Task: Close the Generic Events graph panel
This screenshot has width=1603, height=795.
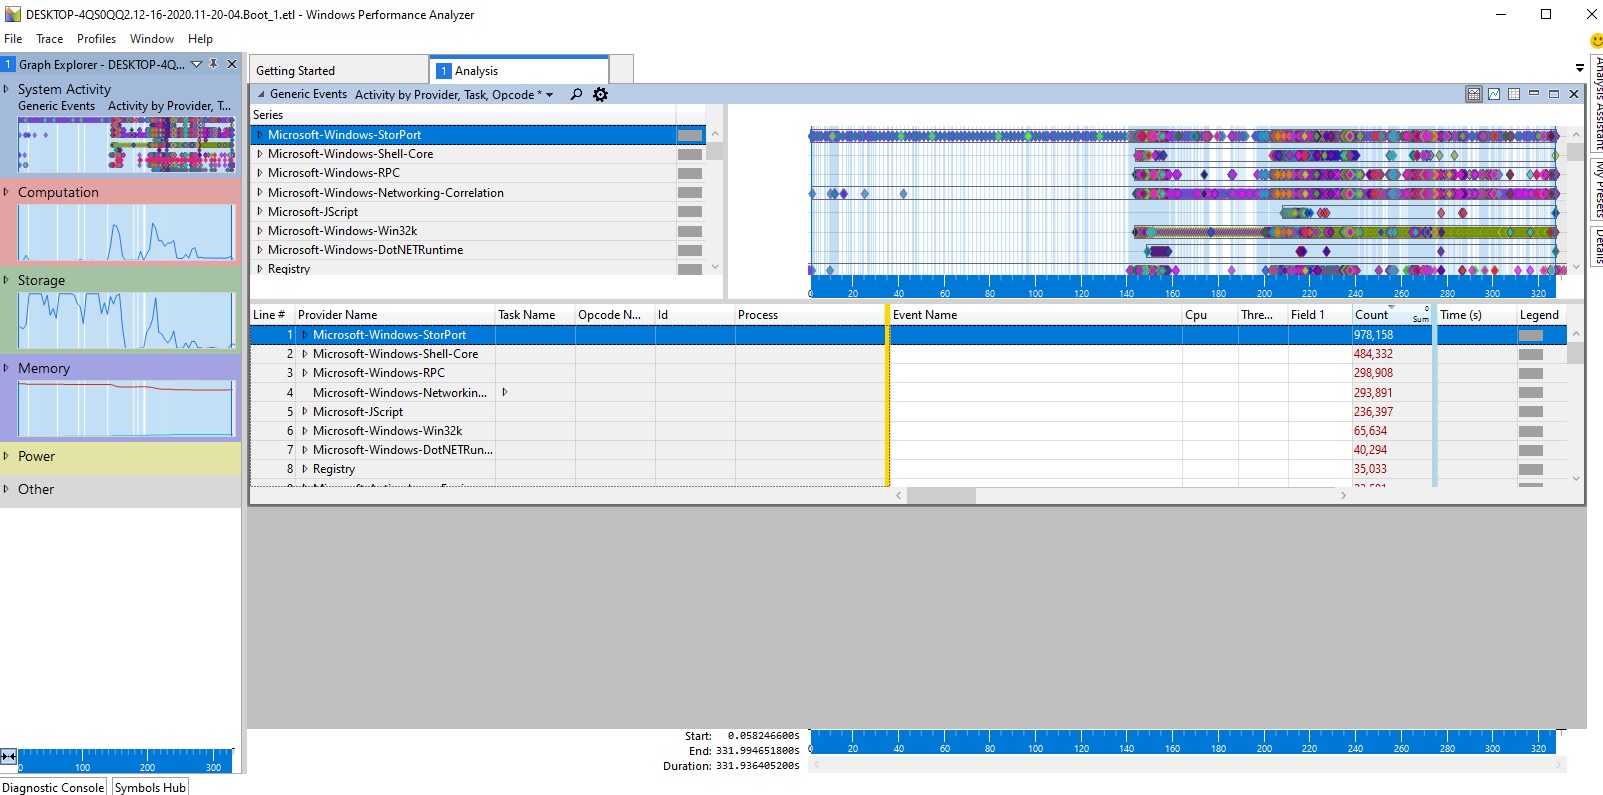Action: [1574, 94]
